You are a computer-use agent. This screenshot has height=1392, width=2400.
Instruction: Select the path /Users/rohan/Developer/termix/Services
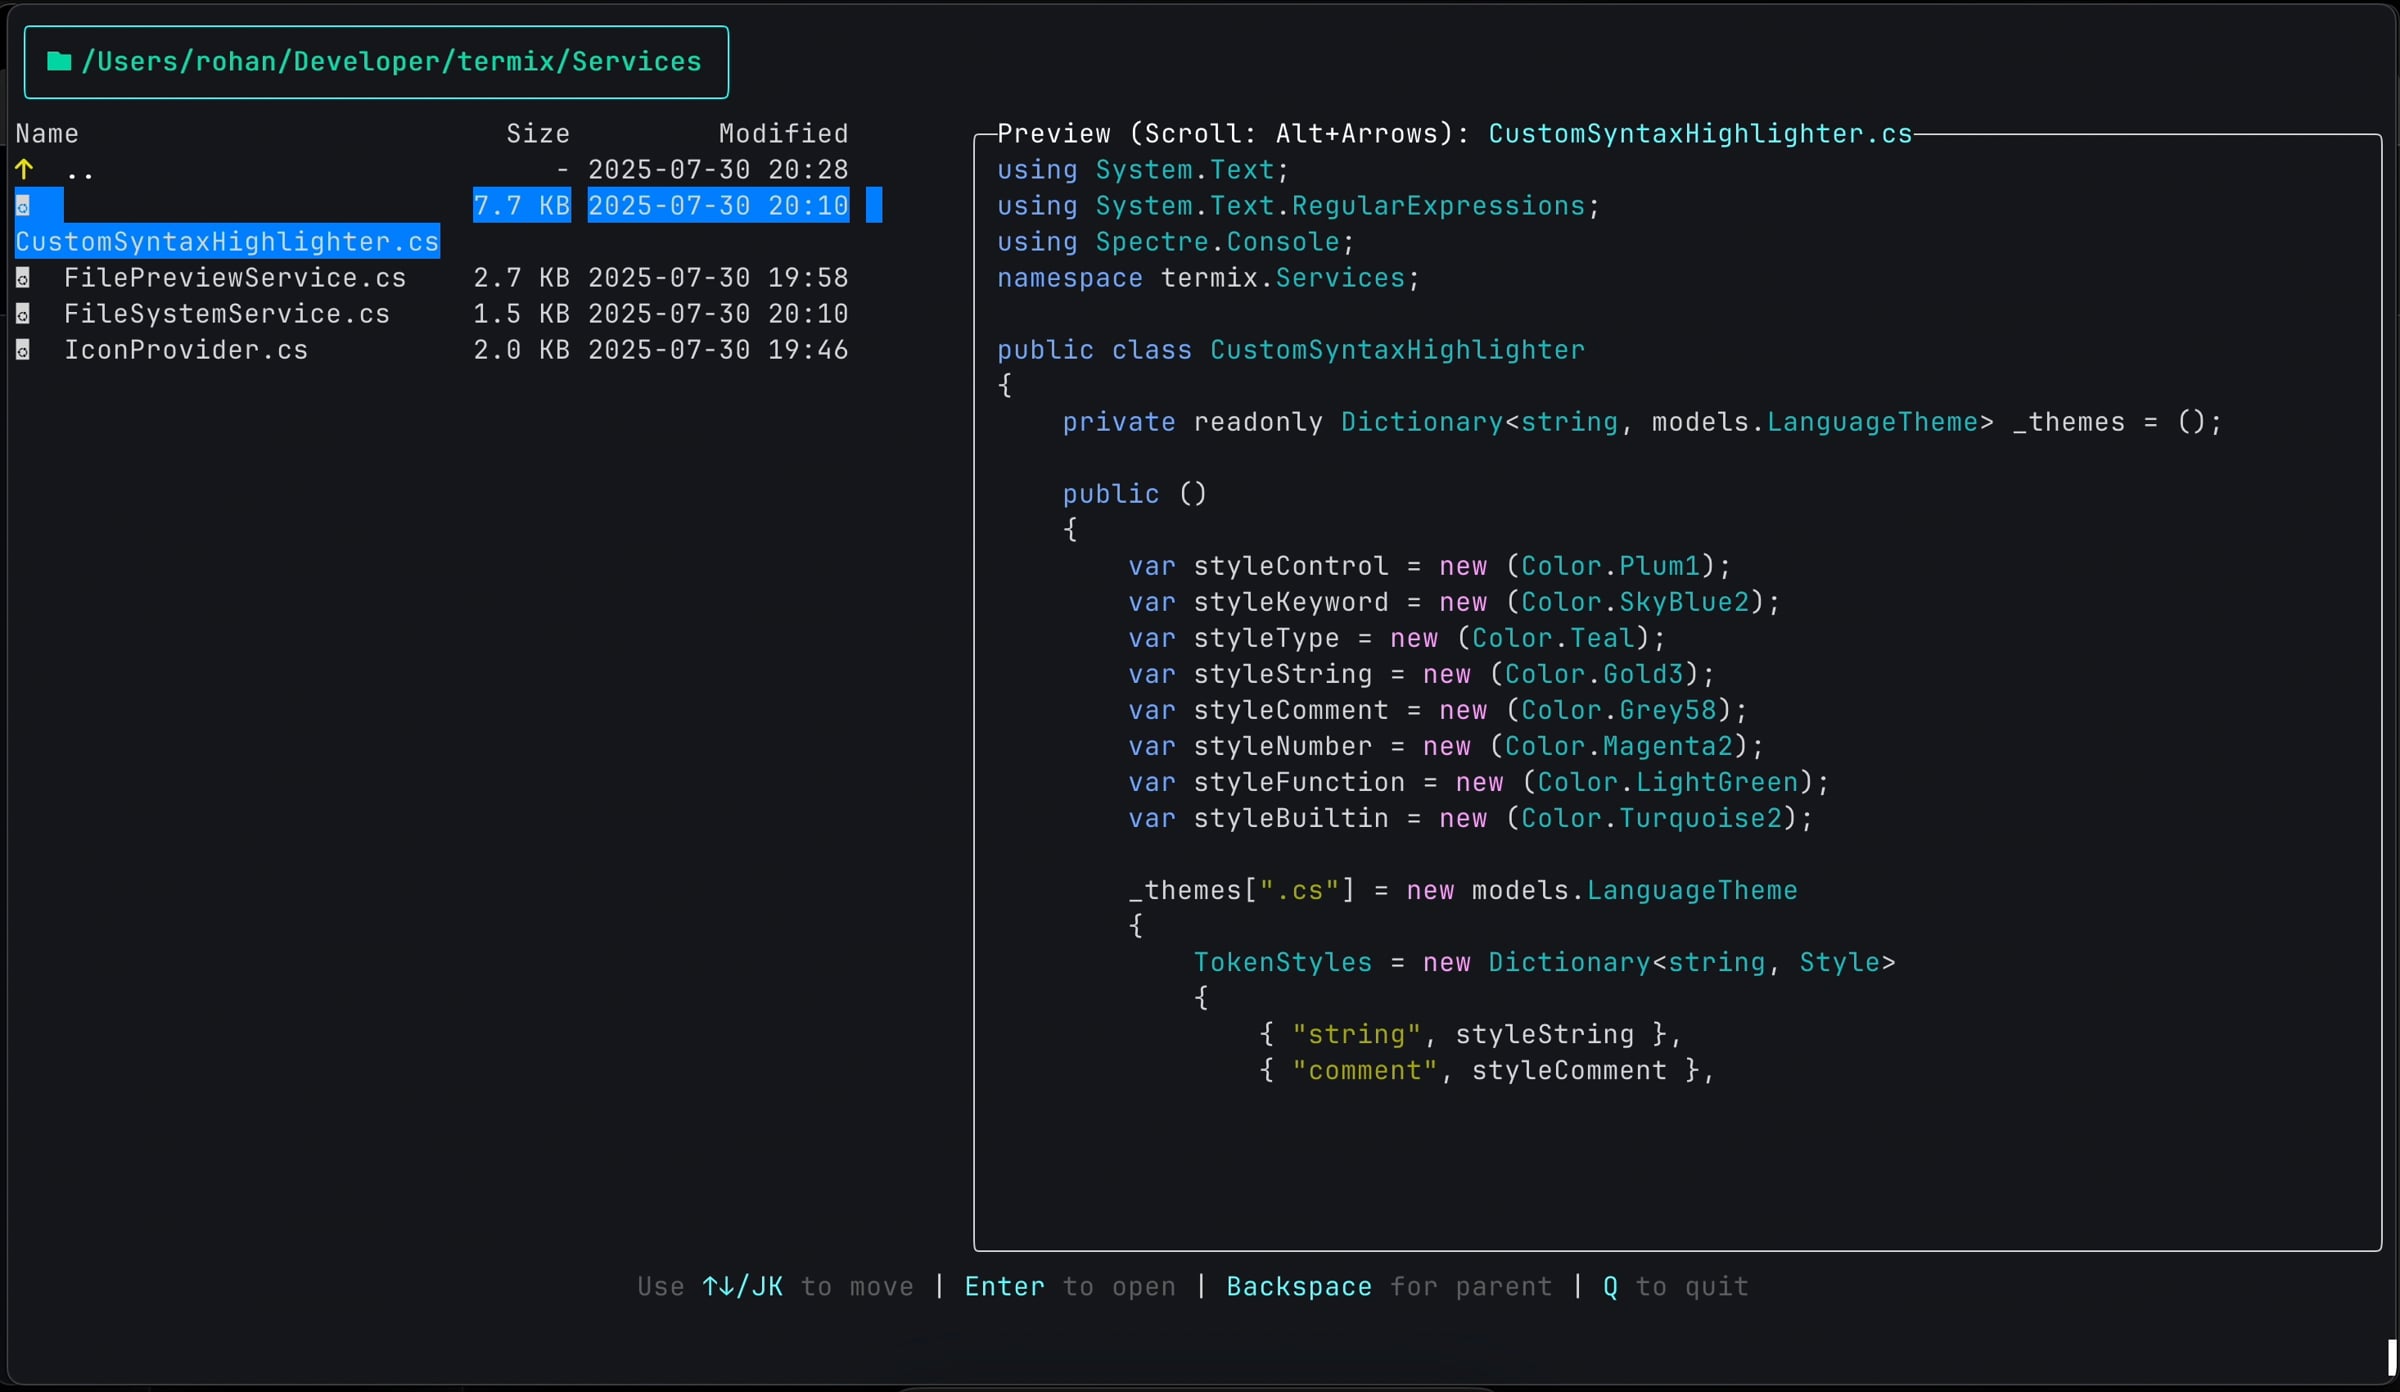[x=391, y=62]
